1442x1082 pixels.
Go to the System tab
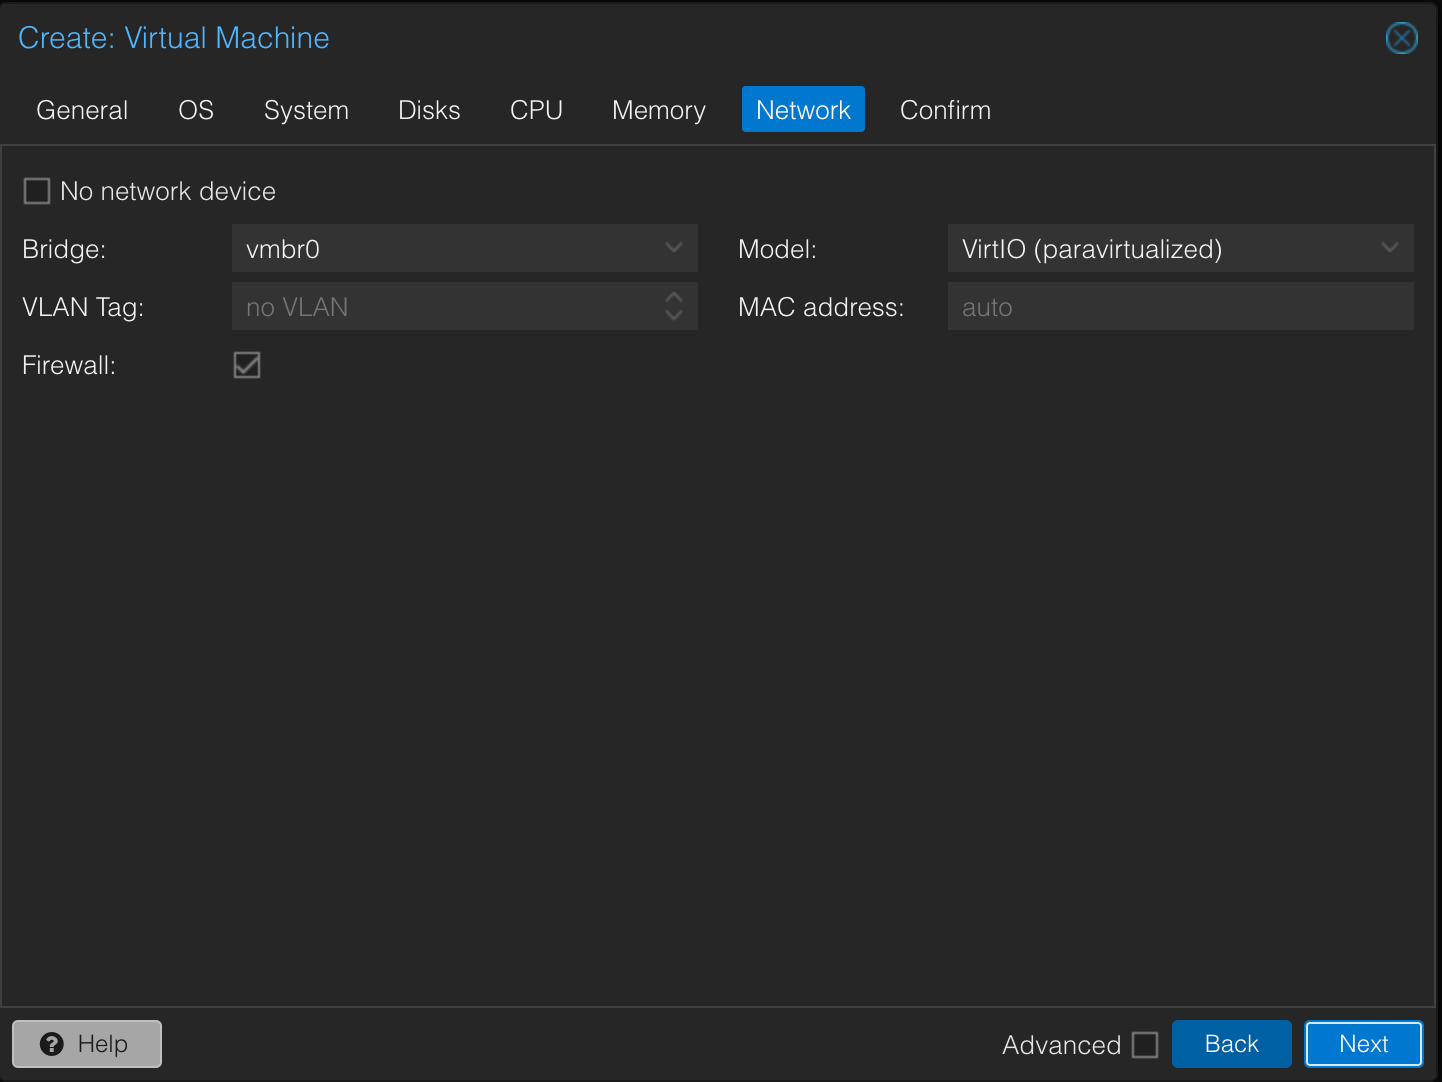tap(306, 110)
